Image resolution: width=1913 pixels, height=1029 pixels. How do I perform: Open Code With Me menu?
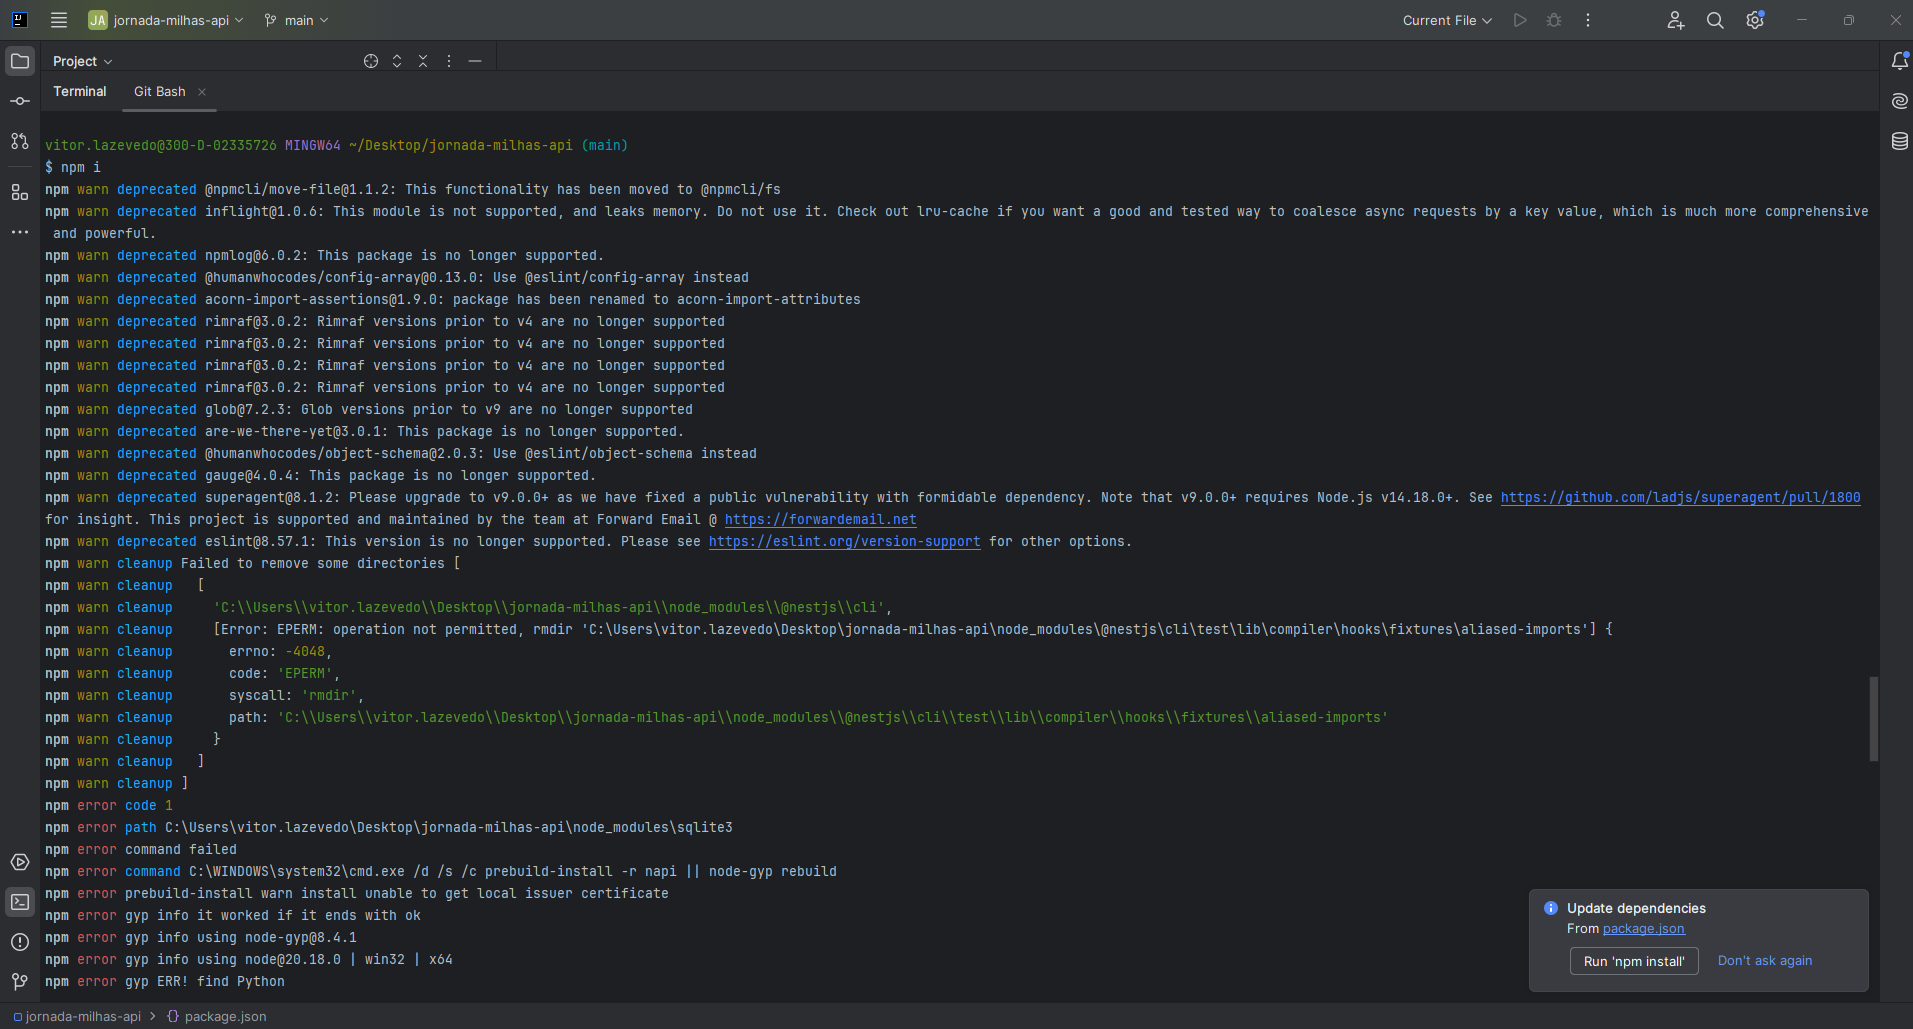coord(1676,20)
